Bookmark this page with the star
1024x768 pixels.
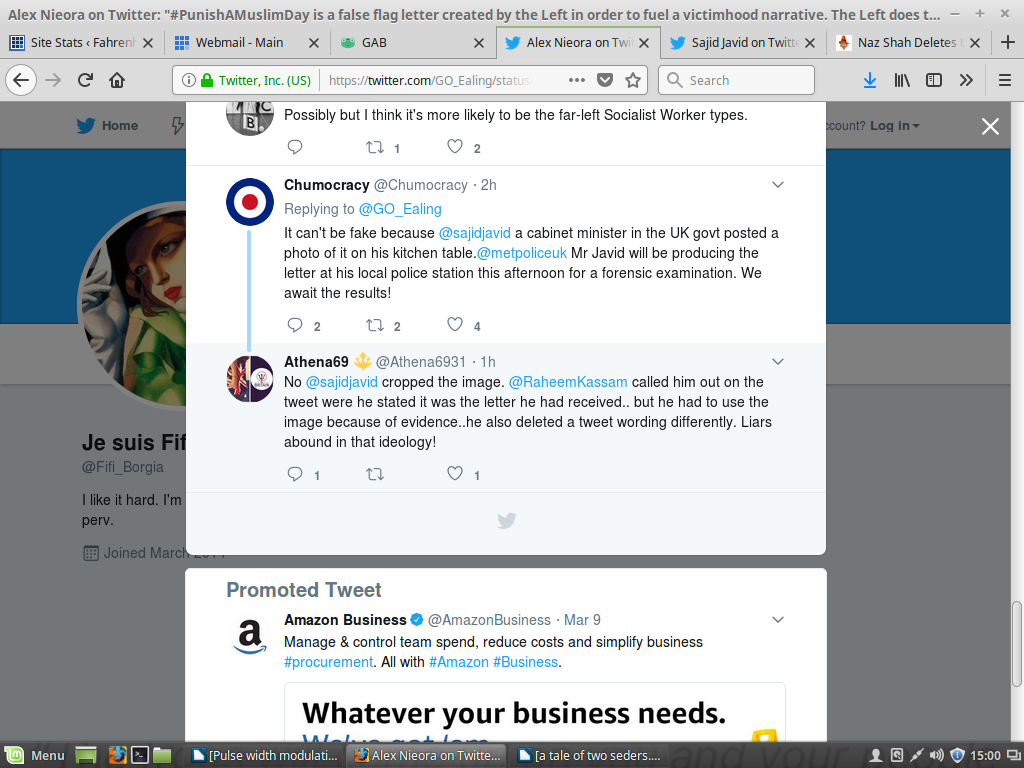tap(632, 80)
